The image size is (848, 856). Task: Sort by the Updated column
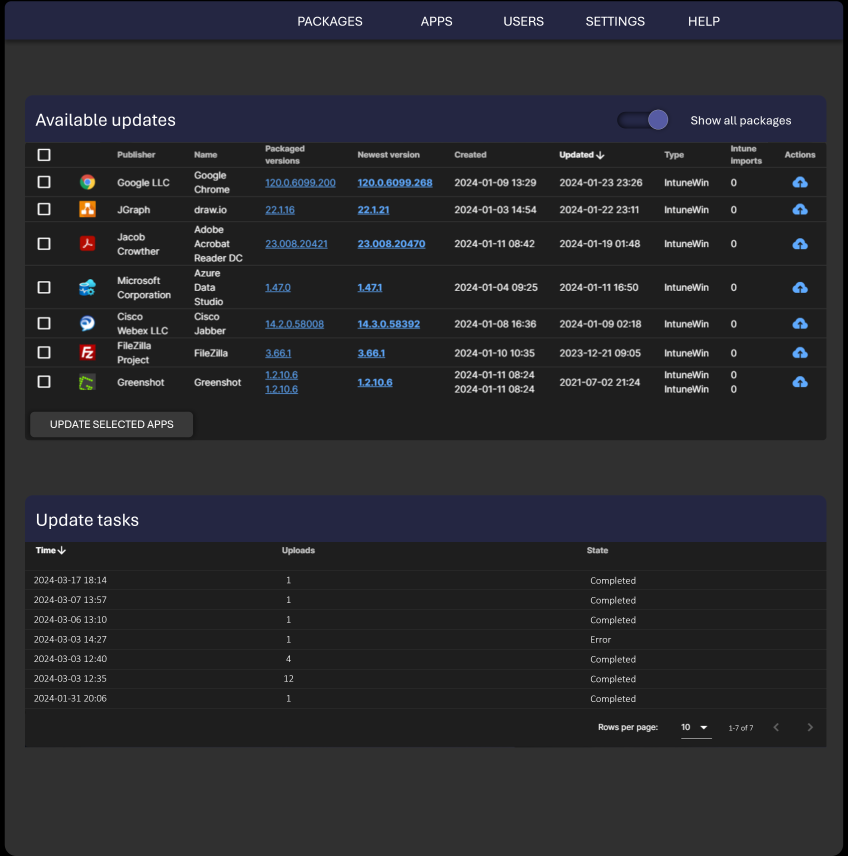[x=582, y=155]
